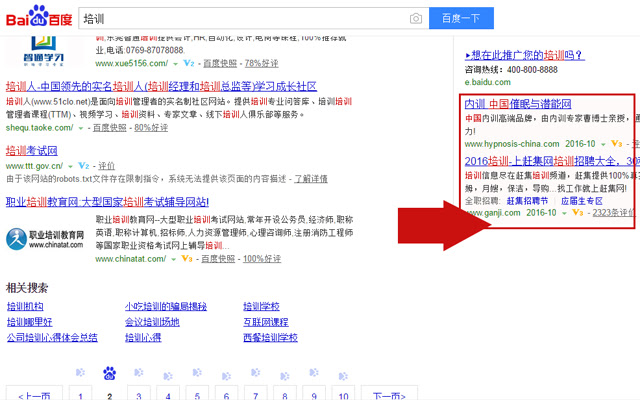Open 100%好评 rating link
Screen dimensions: 640x400
pyautogui.click(x=262, y=259)
